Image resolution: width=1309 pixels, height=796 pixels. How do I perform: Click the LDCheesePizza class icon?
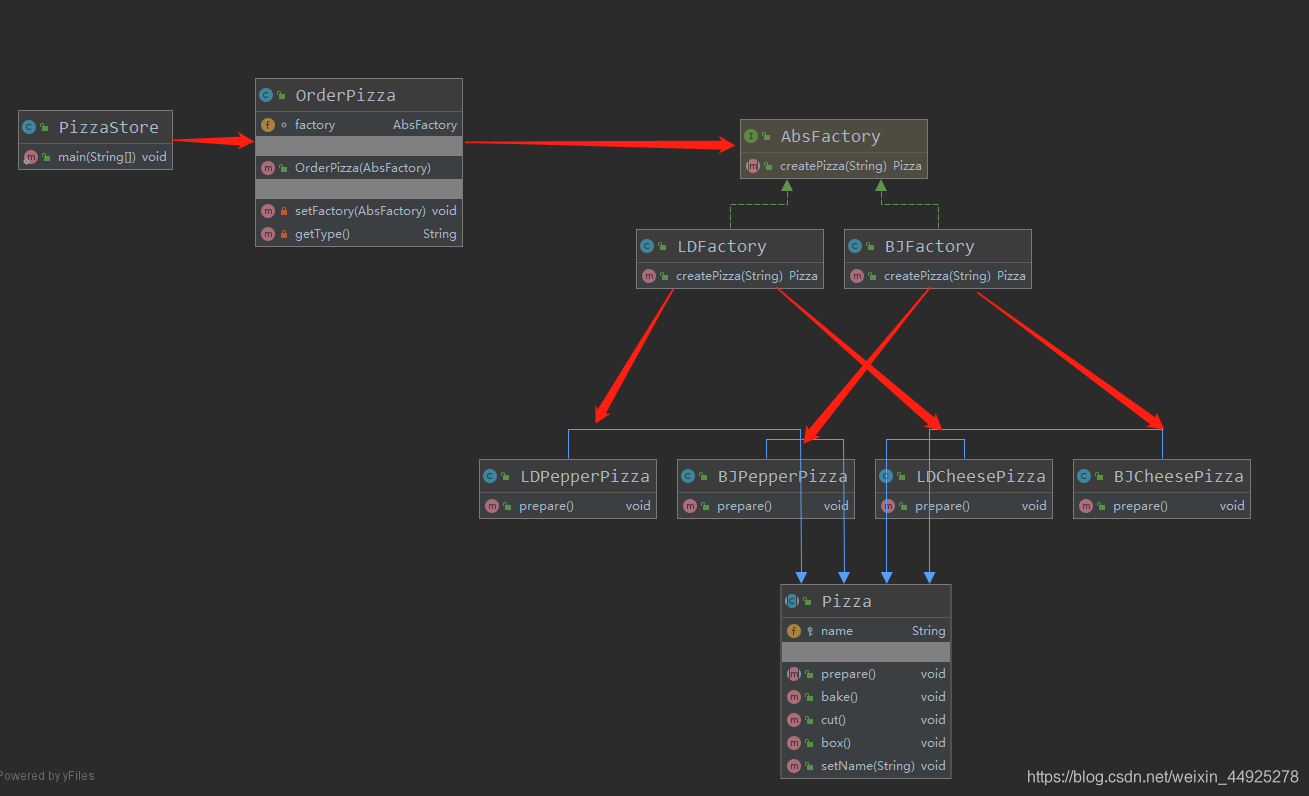click(886, 476)
